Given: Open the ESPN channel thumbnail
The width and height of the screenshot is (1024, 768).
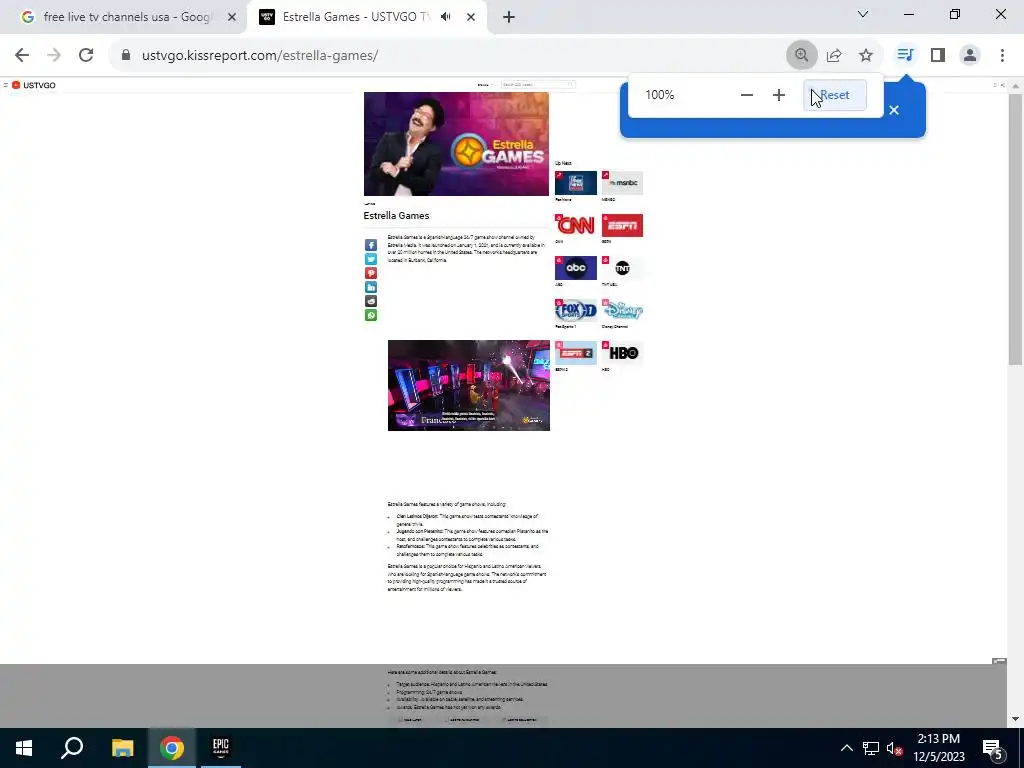Looking at the screenshot, I should coord(622,225).
